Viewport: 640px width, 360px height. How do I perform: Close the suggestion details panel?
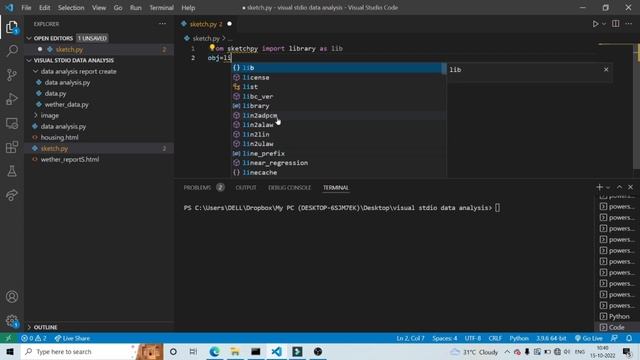pyautogui.click(x=606, y=70)
